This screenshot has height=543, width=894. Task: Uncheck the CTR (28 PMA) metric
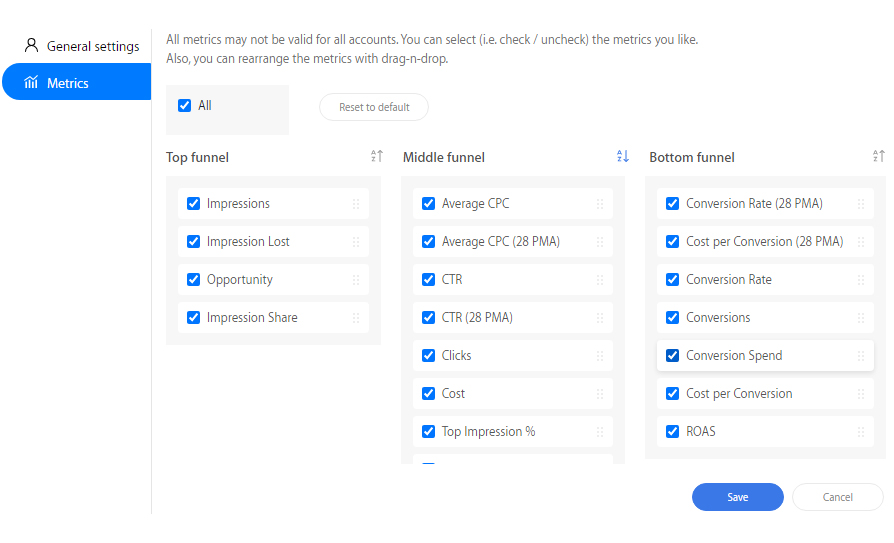click(428, 318)
